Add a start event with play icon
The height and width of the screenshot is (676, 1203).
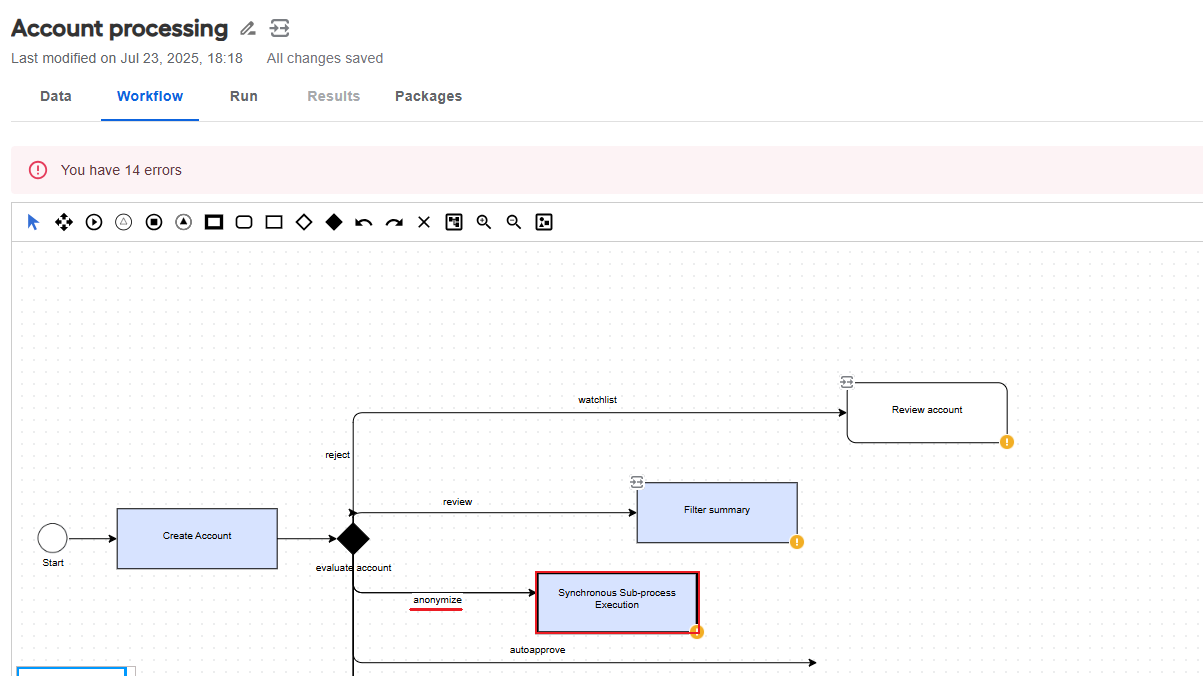click(x=94, y=222)
